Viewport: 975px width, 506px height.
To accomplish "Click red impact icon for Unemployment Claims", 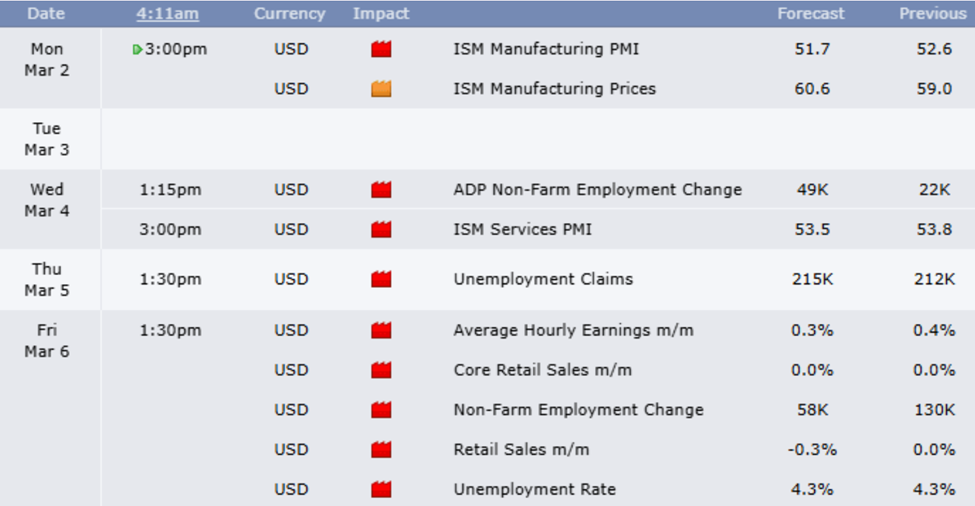I will tap(381, 280).
